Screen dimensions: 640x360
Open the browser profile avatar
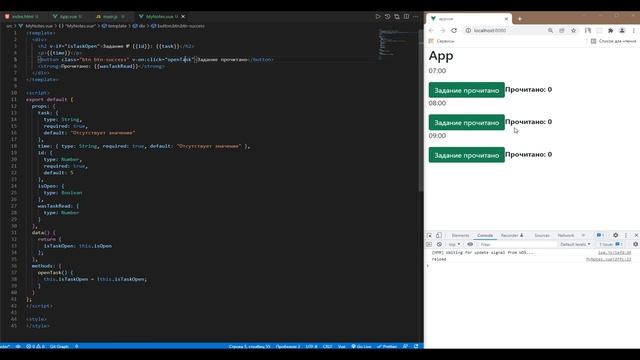pos(622,31)
